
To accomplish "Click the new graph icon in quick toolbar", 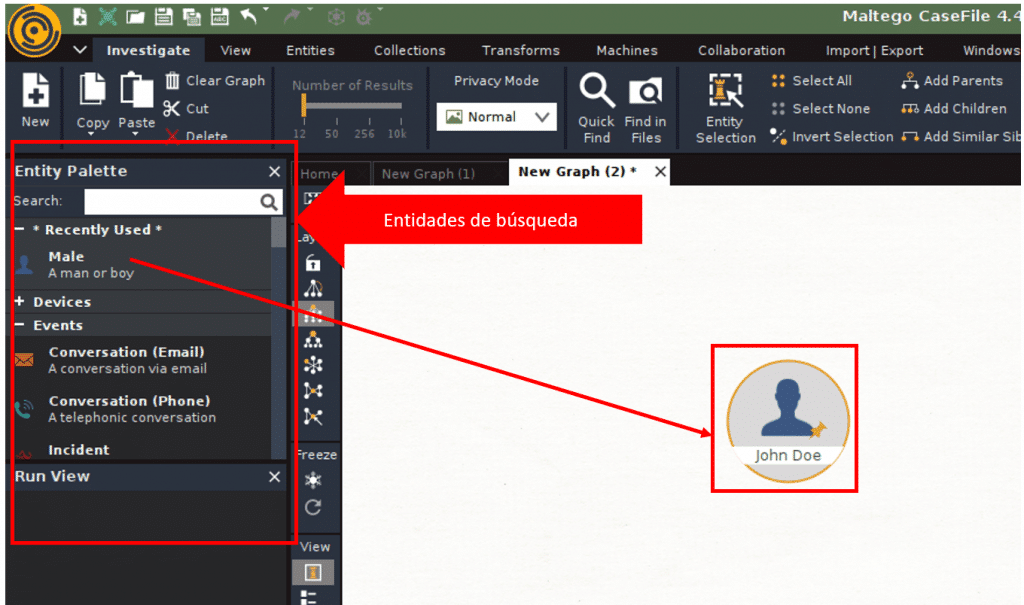I will [x=80, y=17].
